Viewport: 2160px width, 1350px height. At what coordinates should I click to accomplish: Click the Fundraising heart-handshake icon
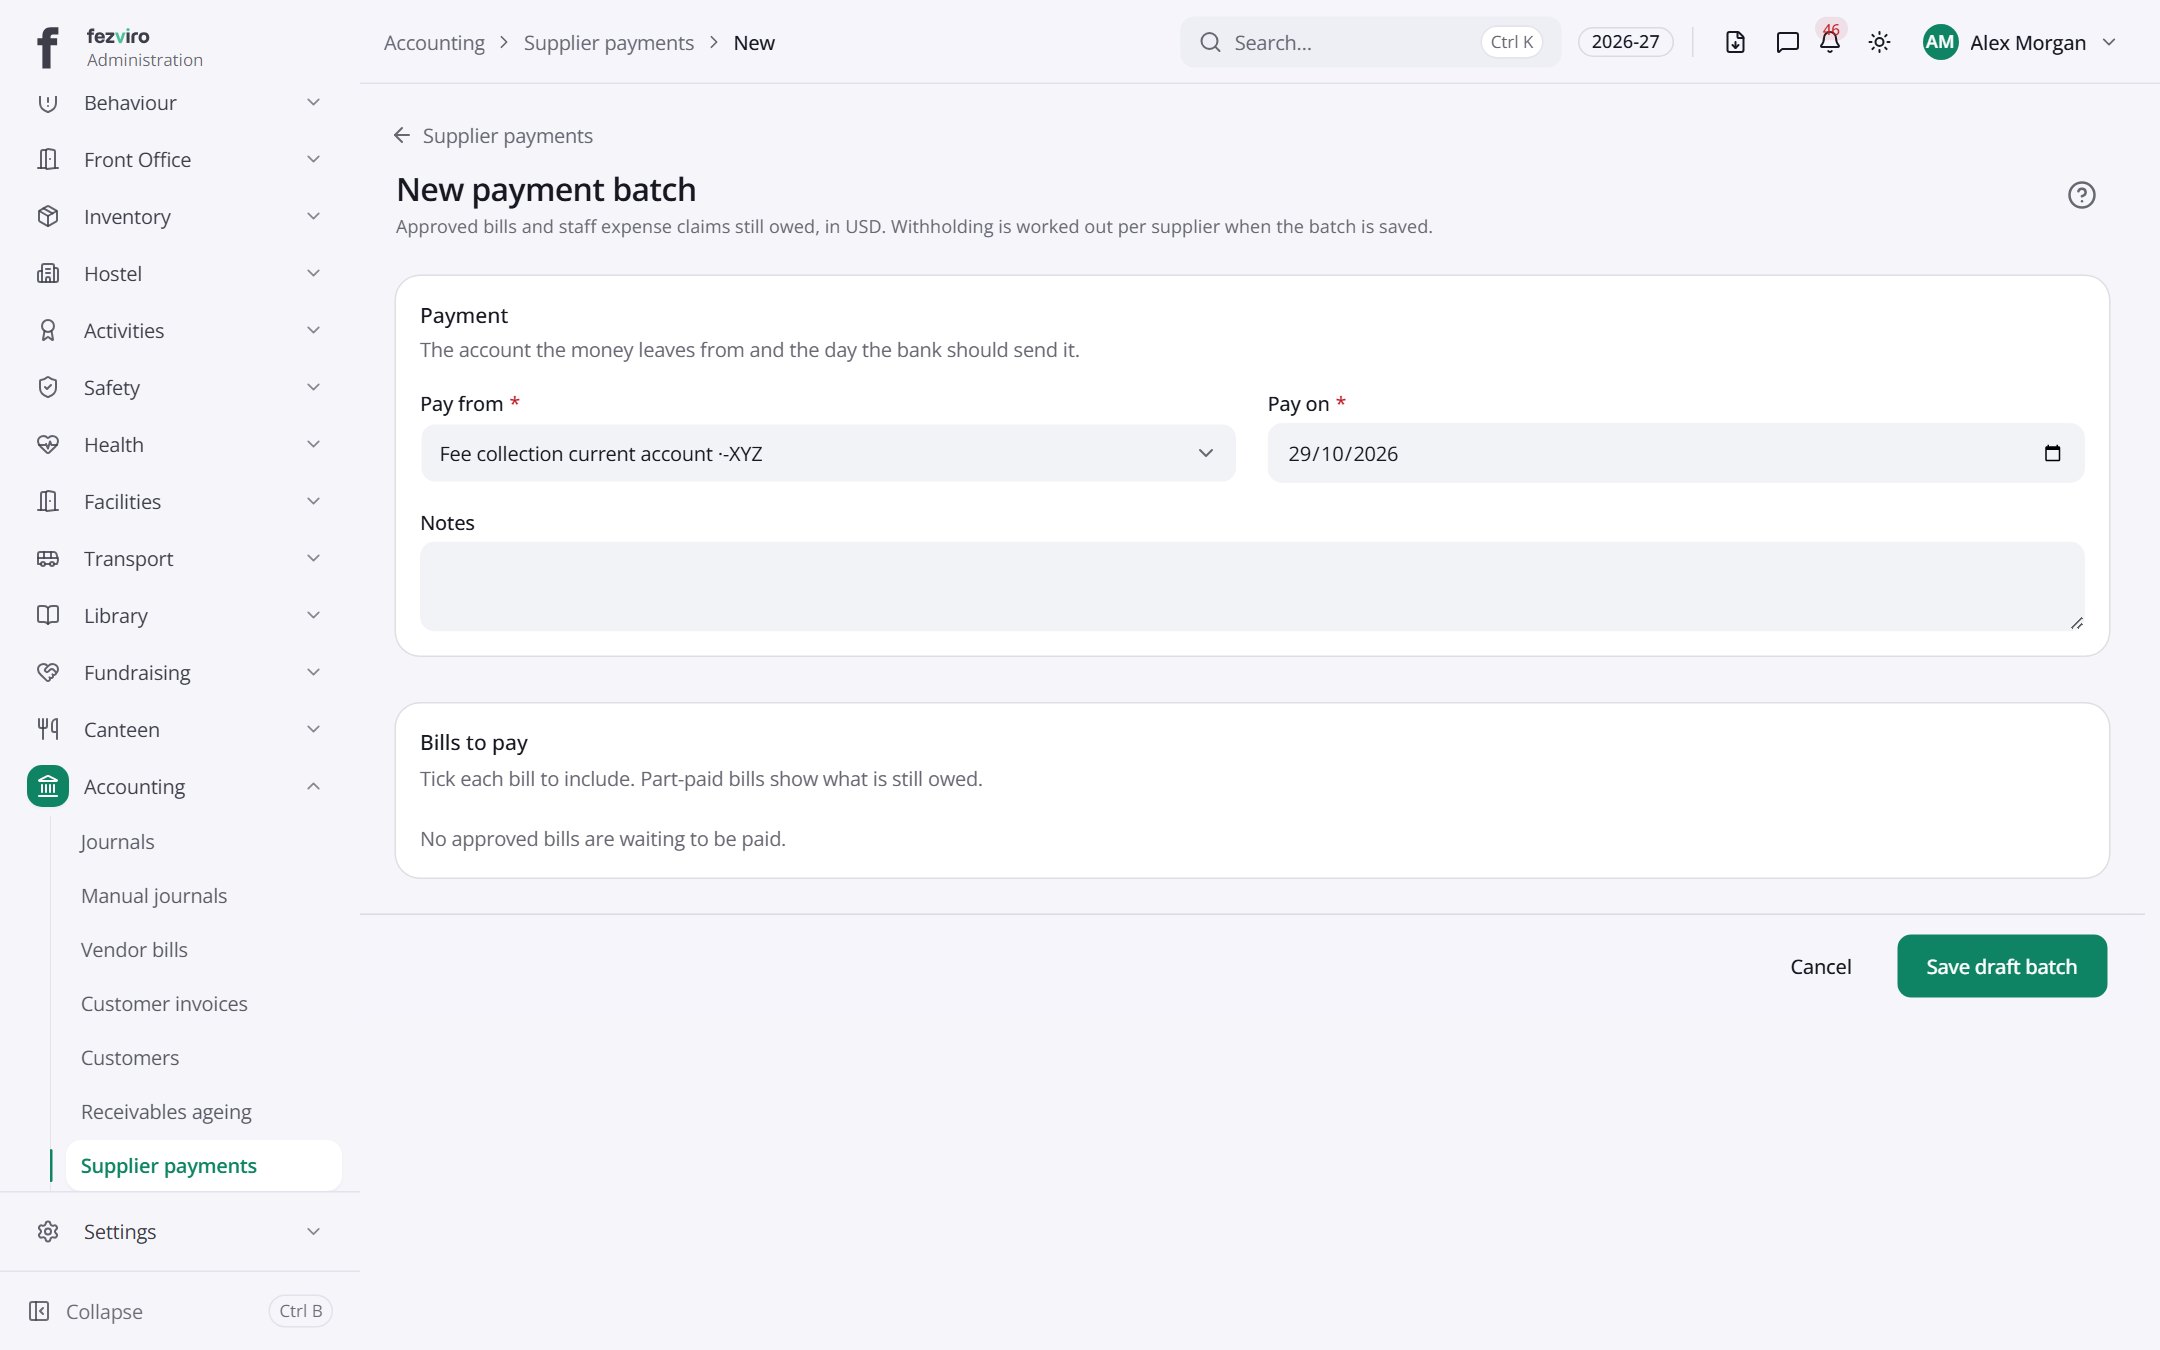48,673
